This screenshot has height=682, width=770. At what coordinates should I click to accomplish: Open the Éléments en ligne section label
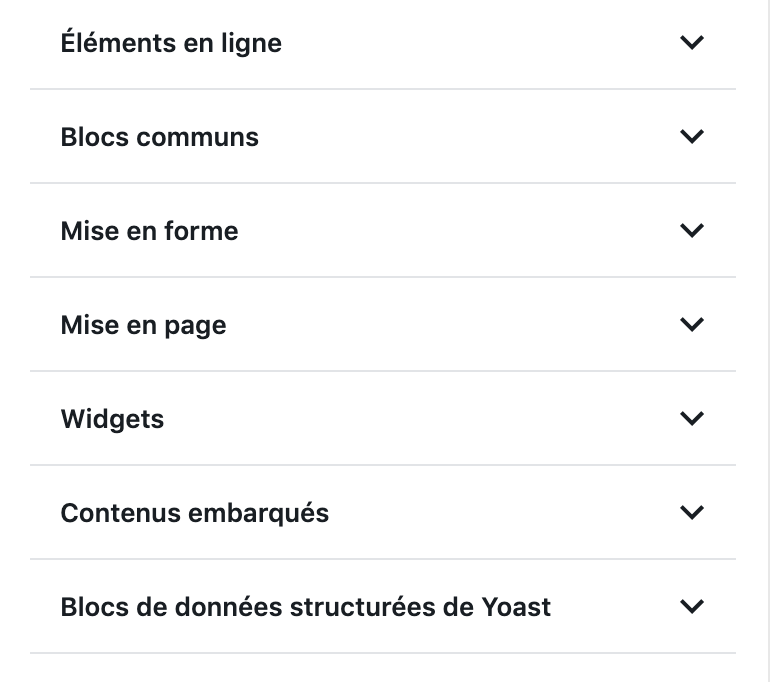(171, 43)
